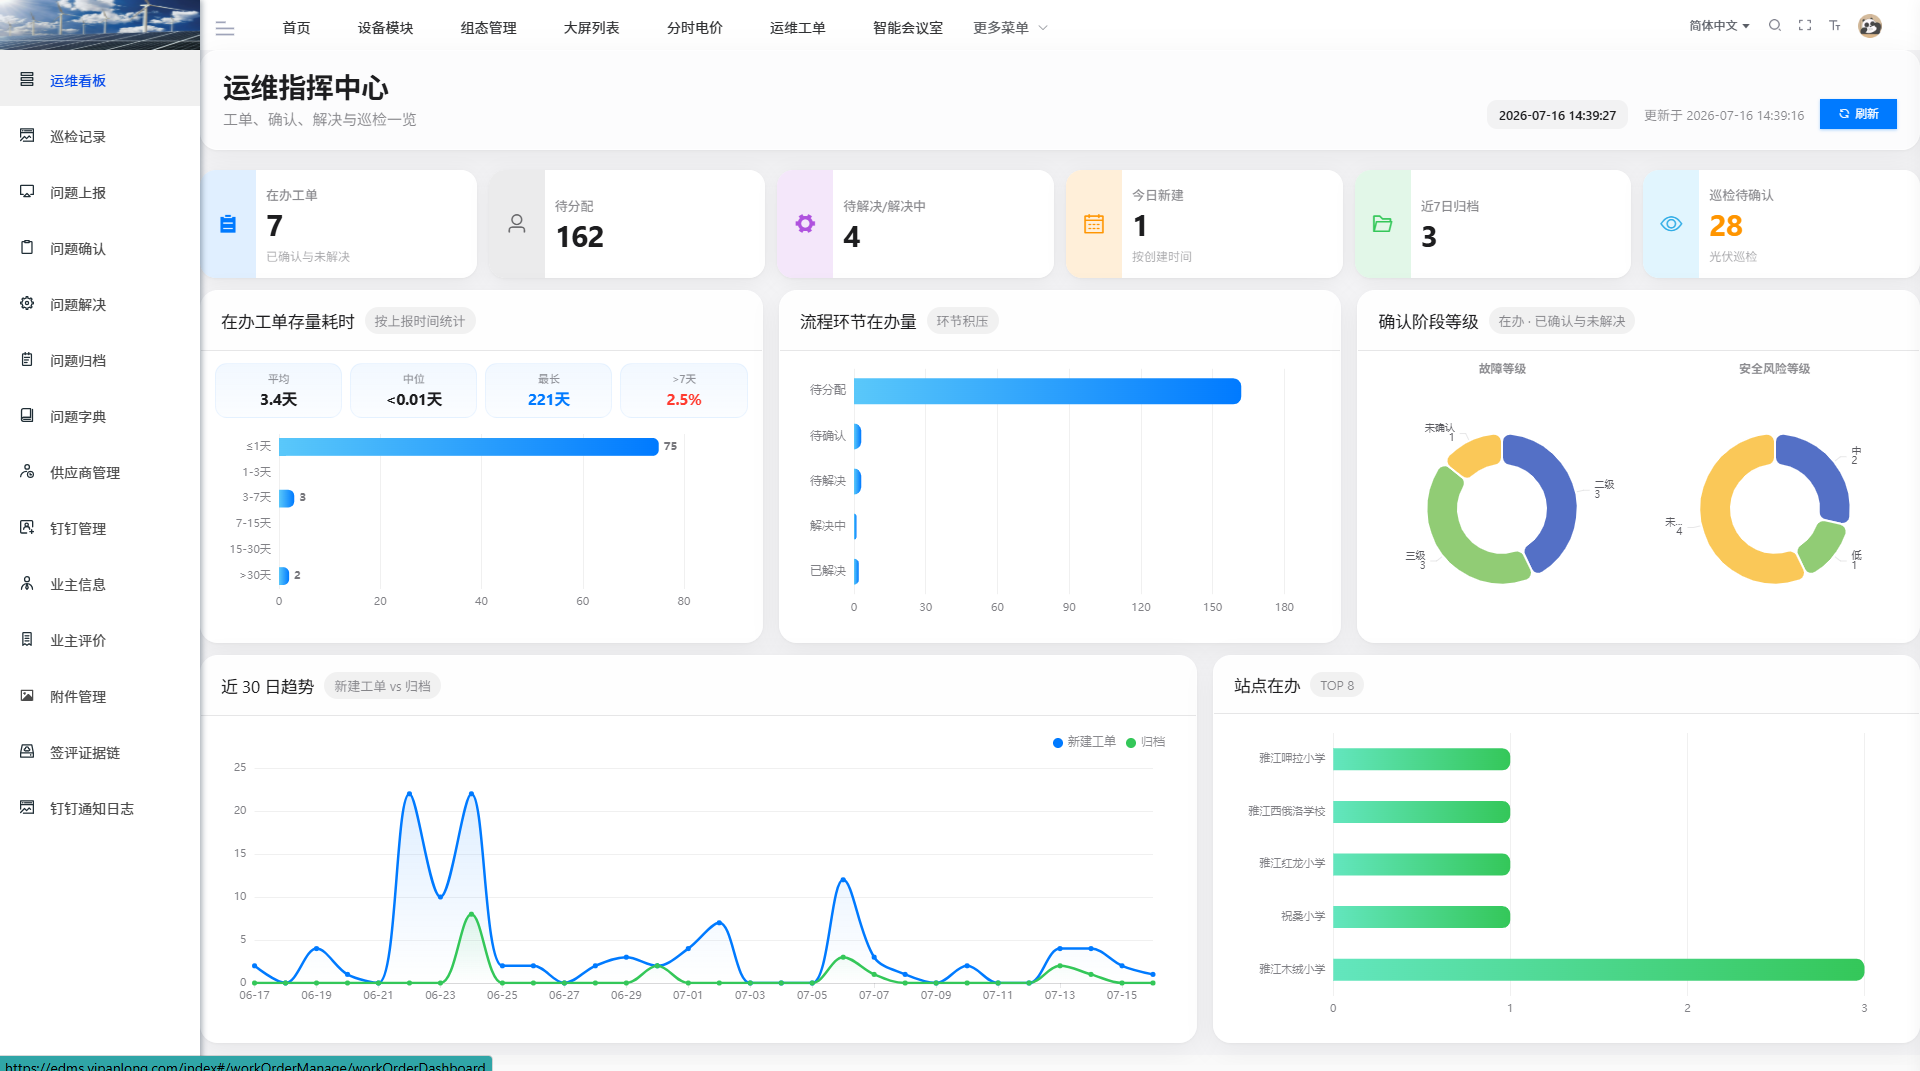Screen dimensions: 1920x1071
Task: Click the 在办工单 clipboard icon
Action: click(x=228, y=224)
